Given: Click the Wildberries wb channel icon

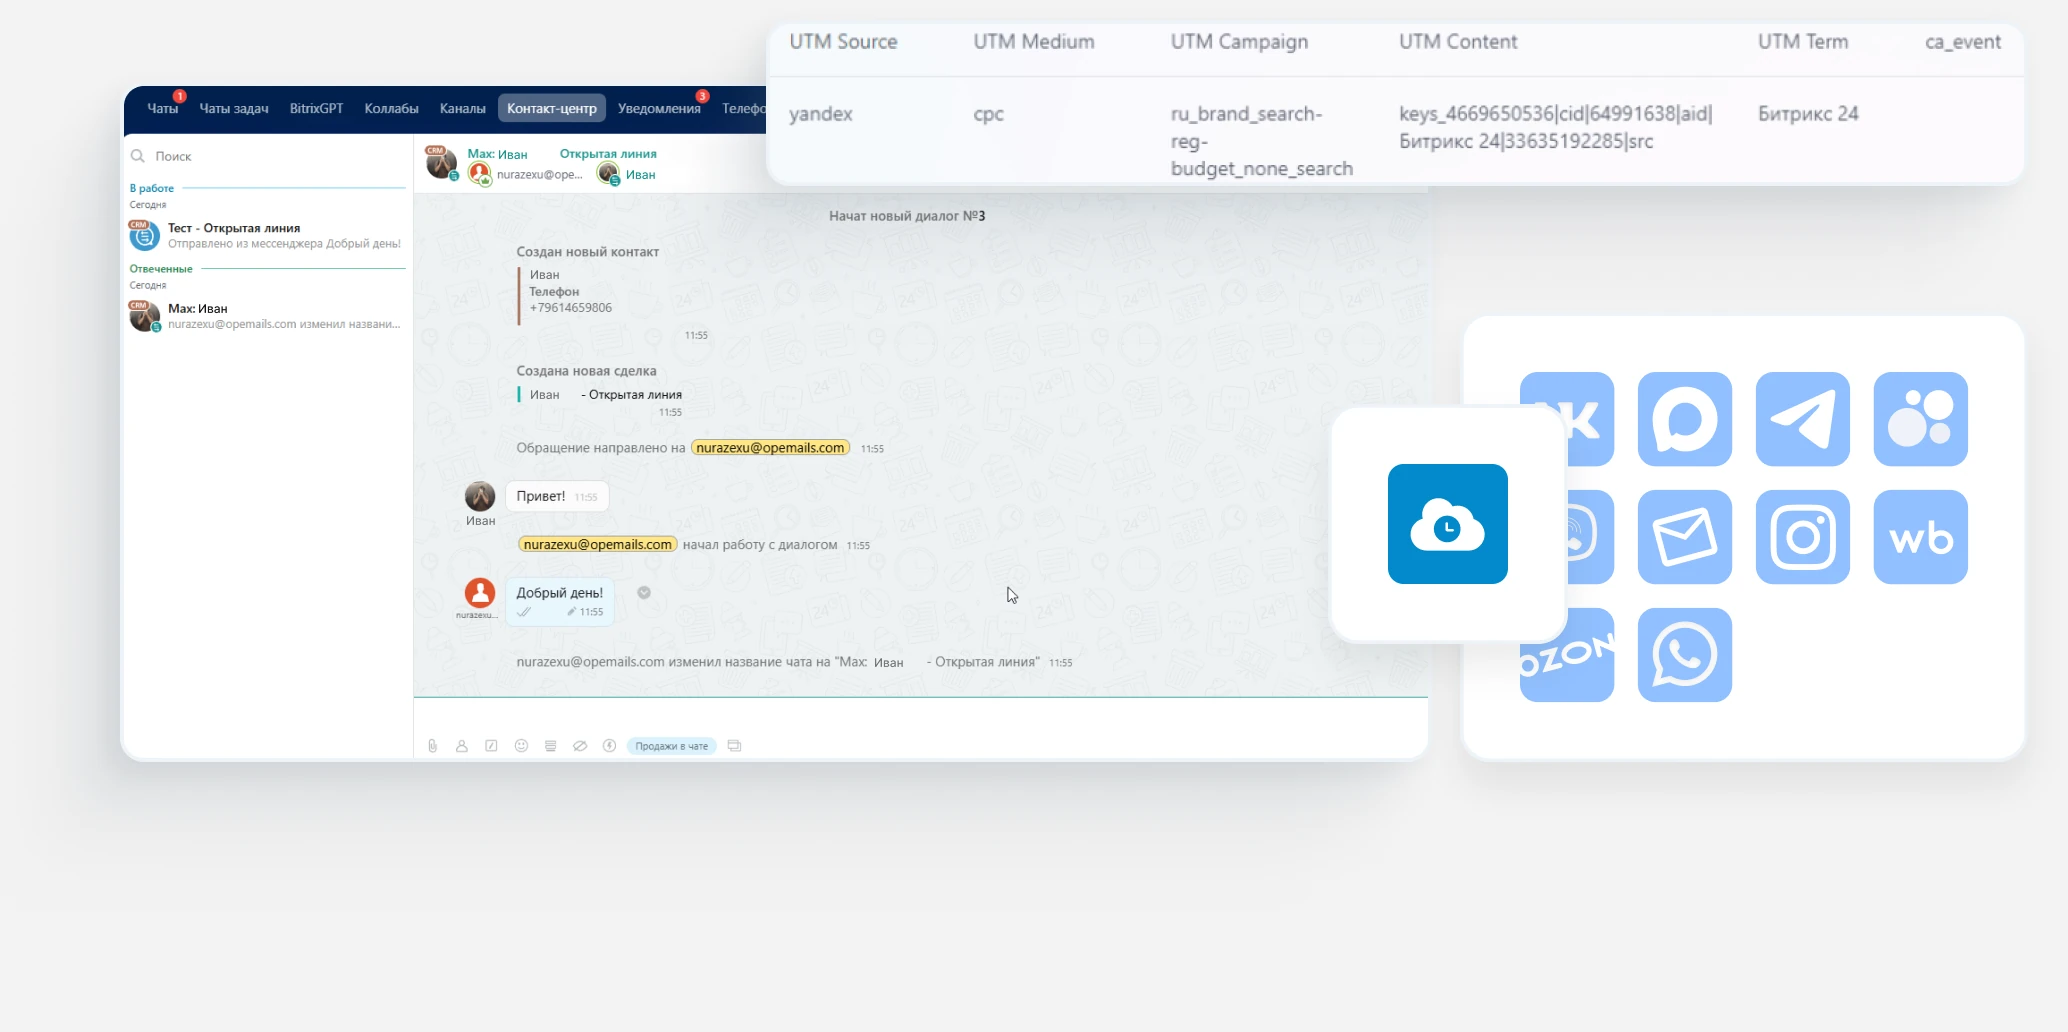Looking at the screenshot, I should [x=1920, y=537].
